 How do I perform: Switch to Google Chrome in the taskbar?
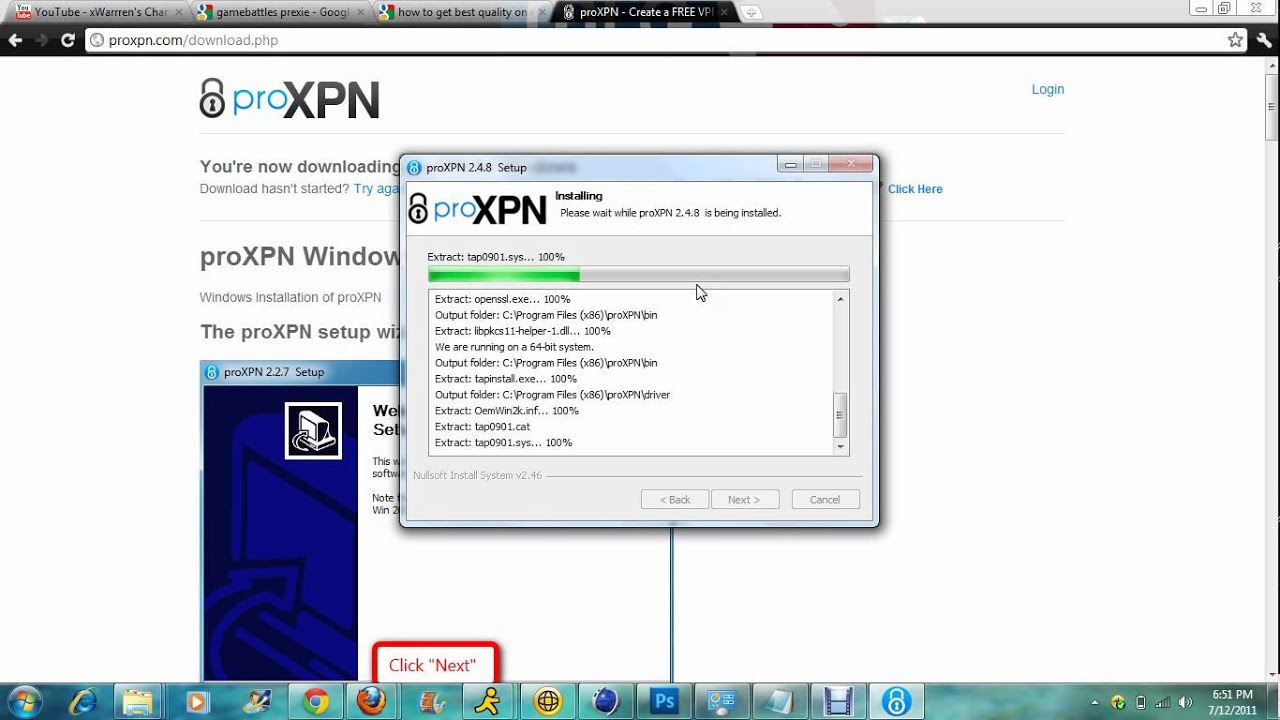click(x=316, y=702)
